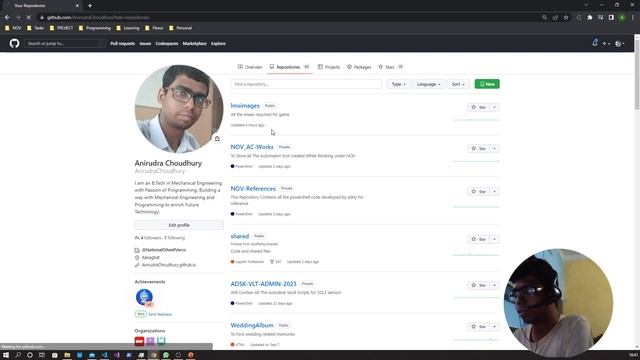640x360 pixels.
Task: Star the NOV-References repository
Action: (x=478, y=191)
